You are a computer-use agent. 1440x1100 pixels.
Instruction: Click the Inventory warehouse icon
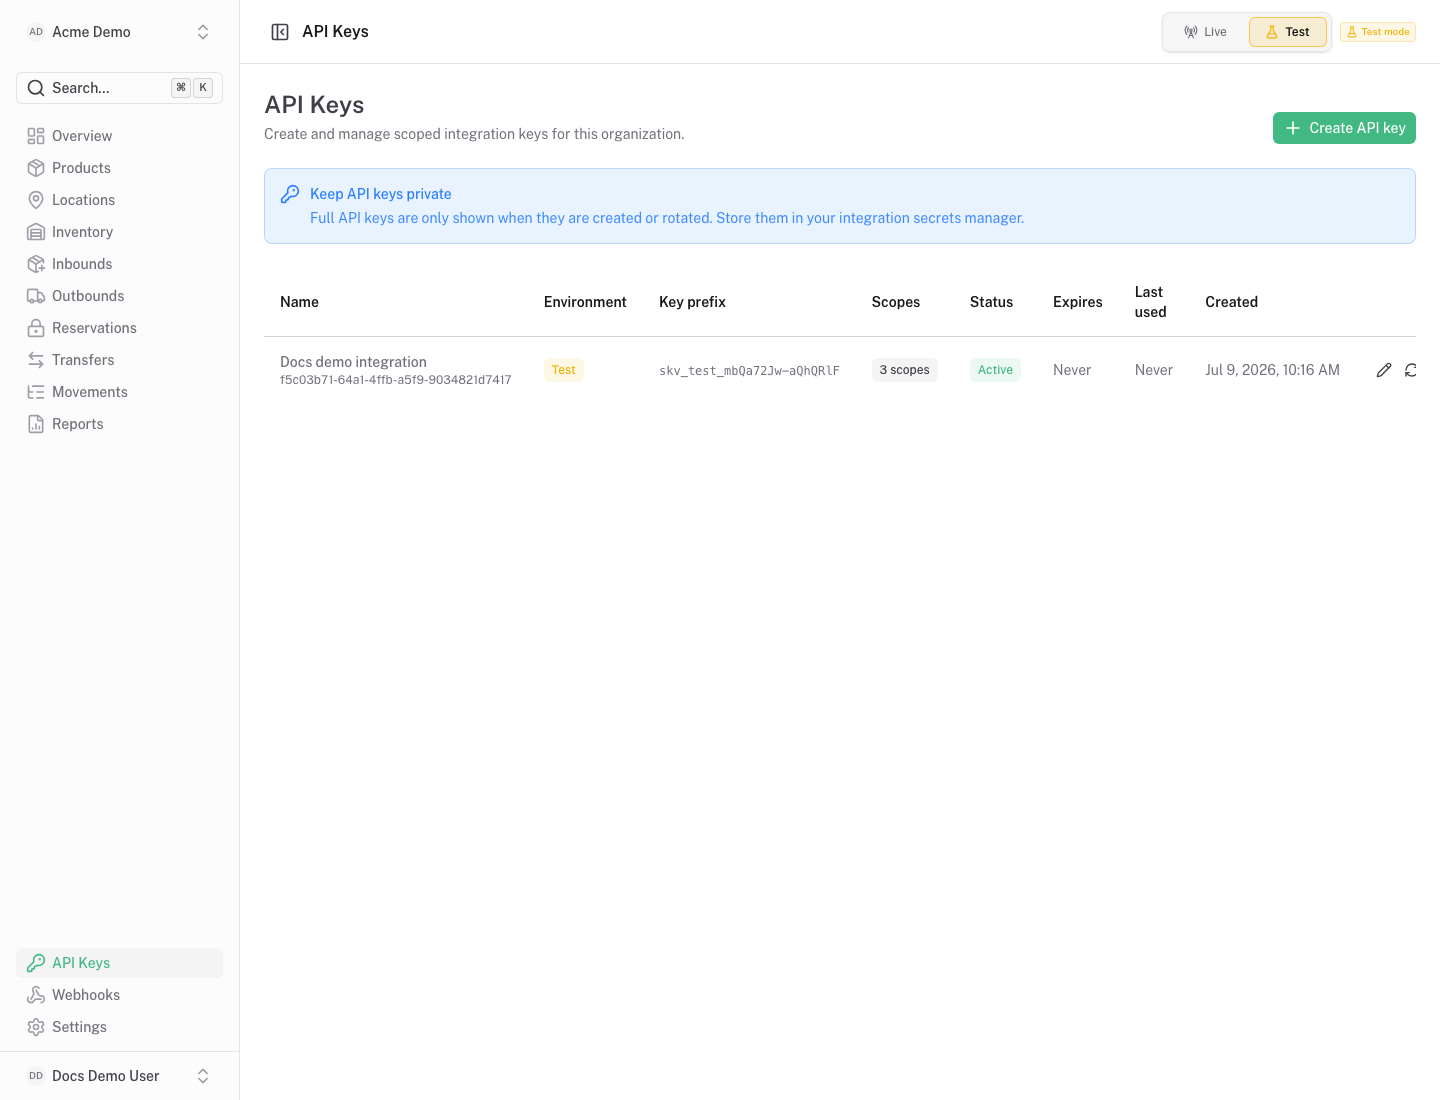coord(36,232)
